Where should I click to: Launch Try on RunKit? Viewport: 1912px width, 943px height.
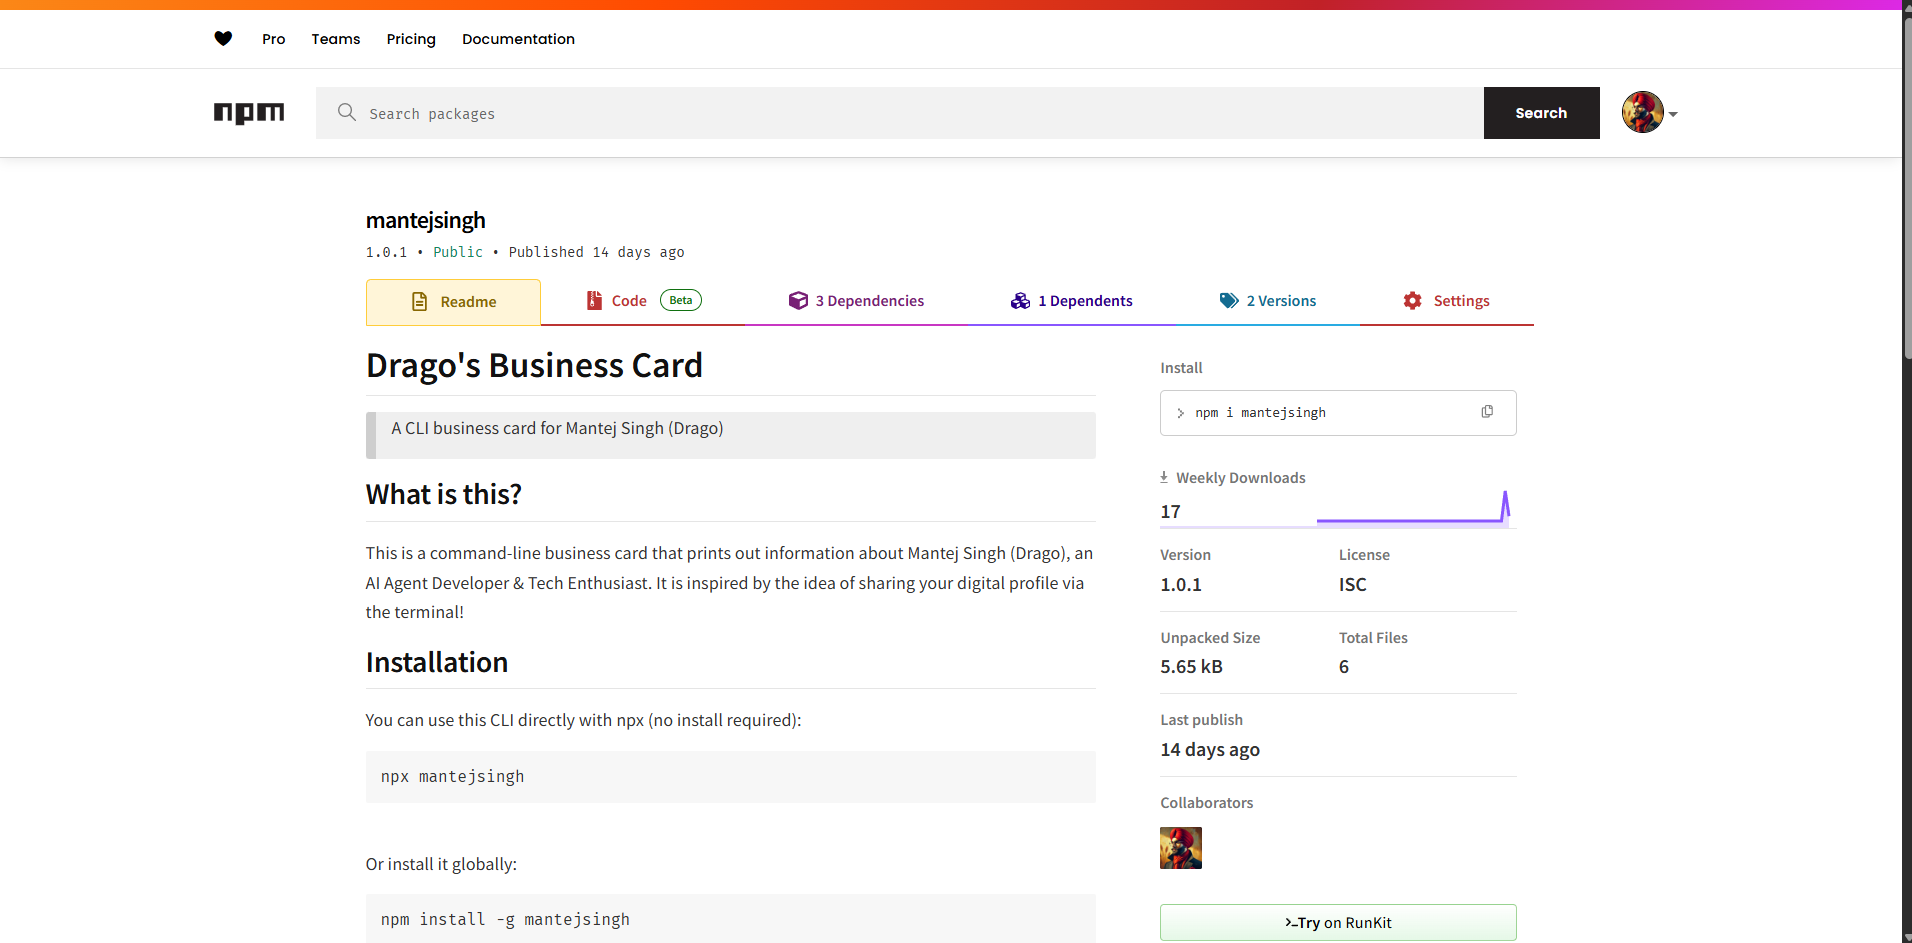[1338, 922]
